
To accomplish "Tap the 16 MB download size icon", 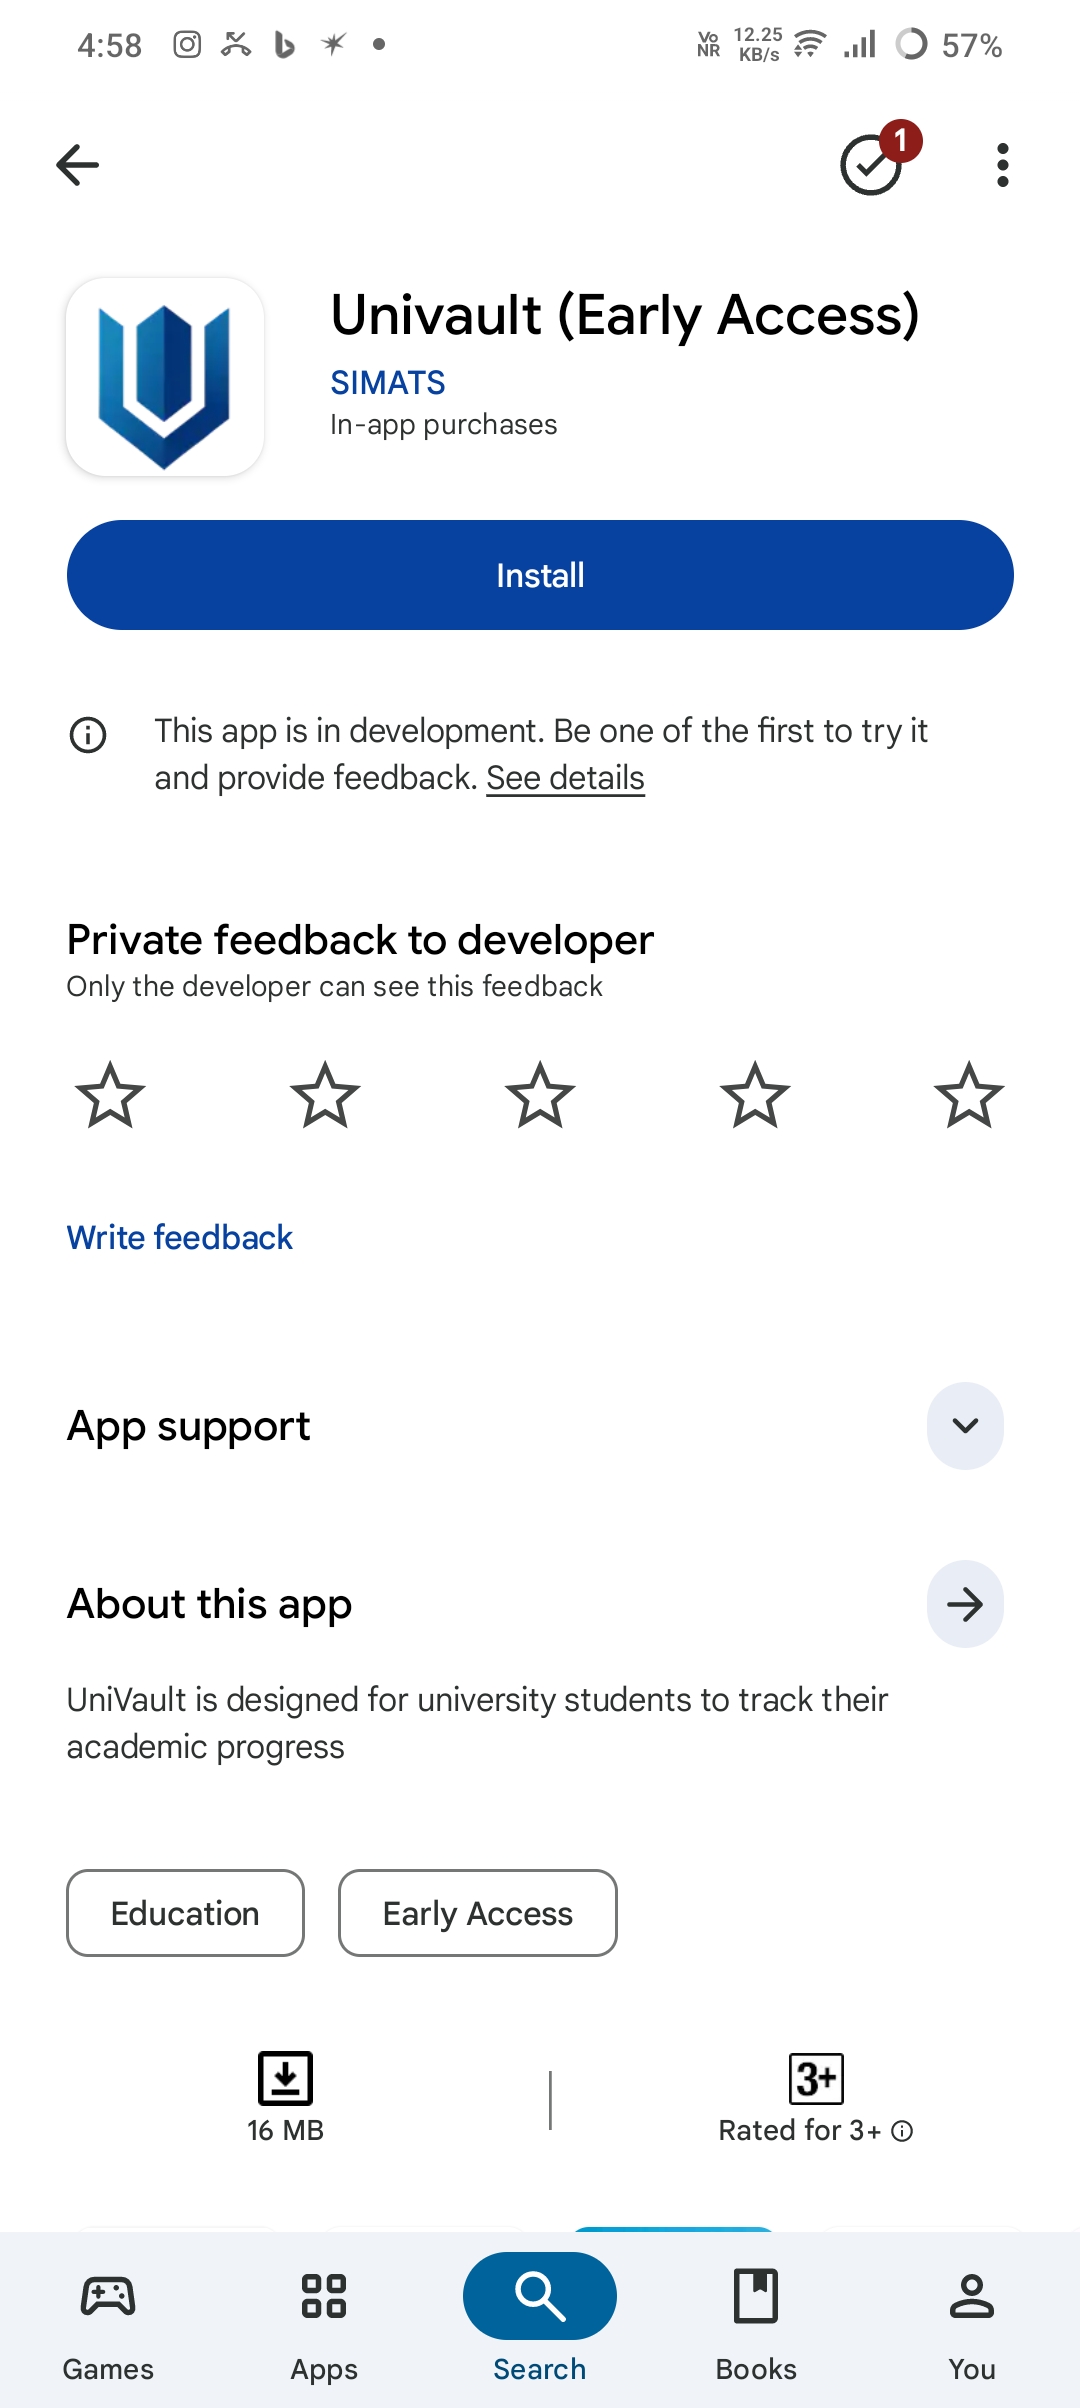I will click(285, 2078).
